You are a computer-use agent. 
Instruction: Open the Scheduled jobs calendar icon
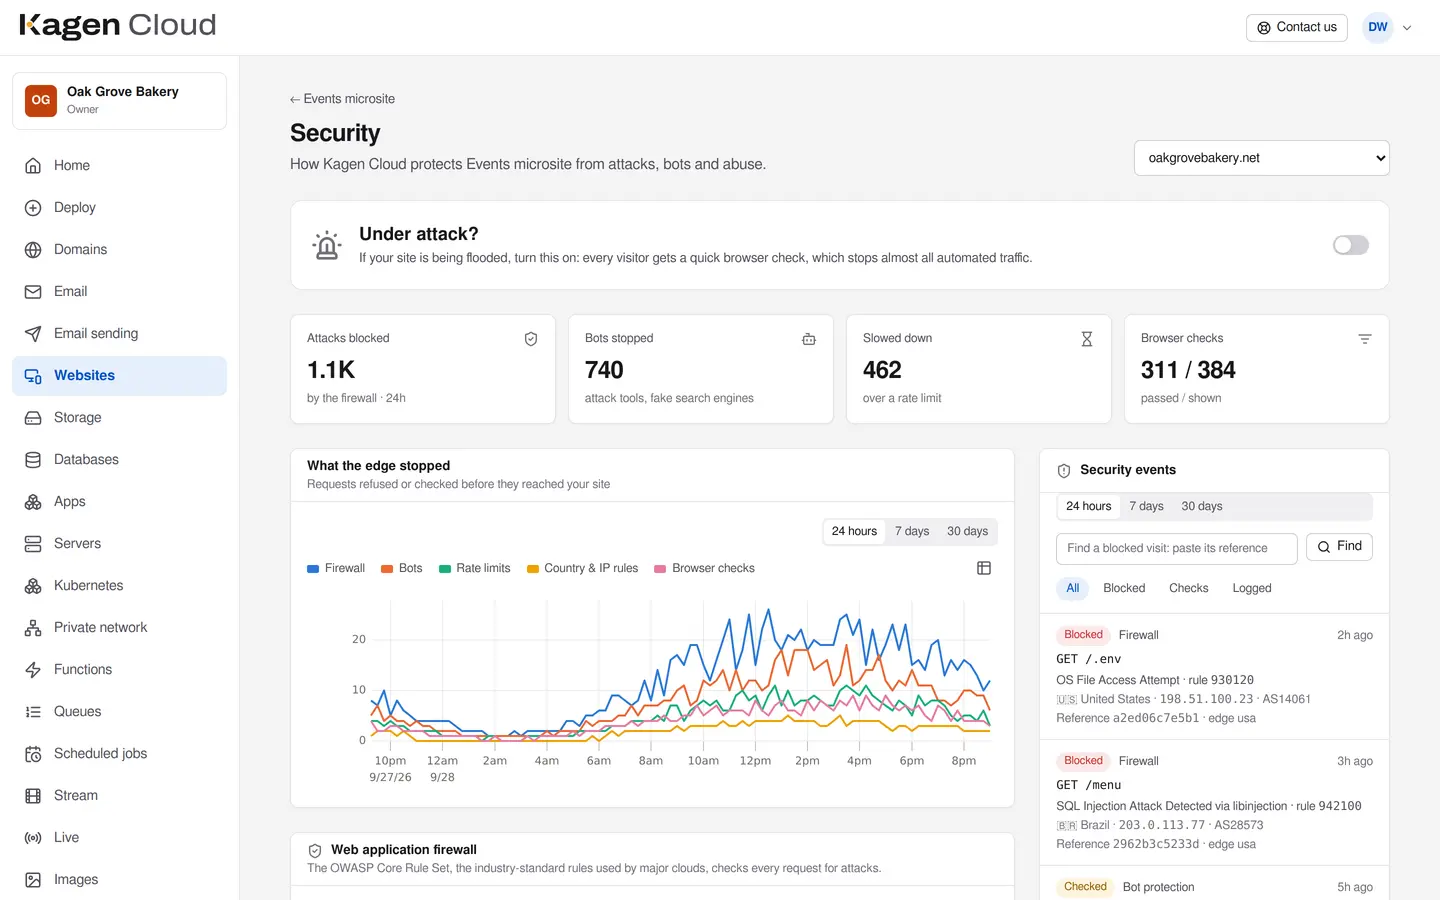click(33, 754)
